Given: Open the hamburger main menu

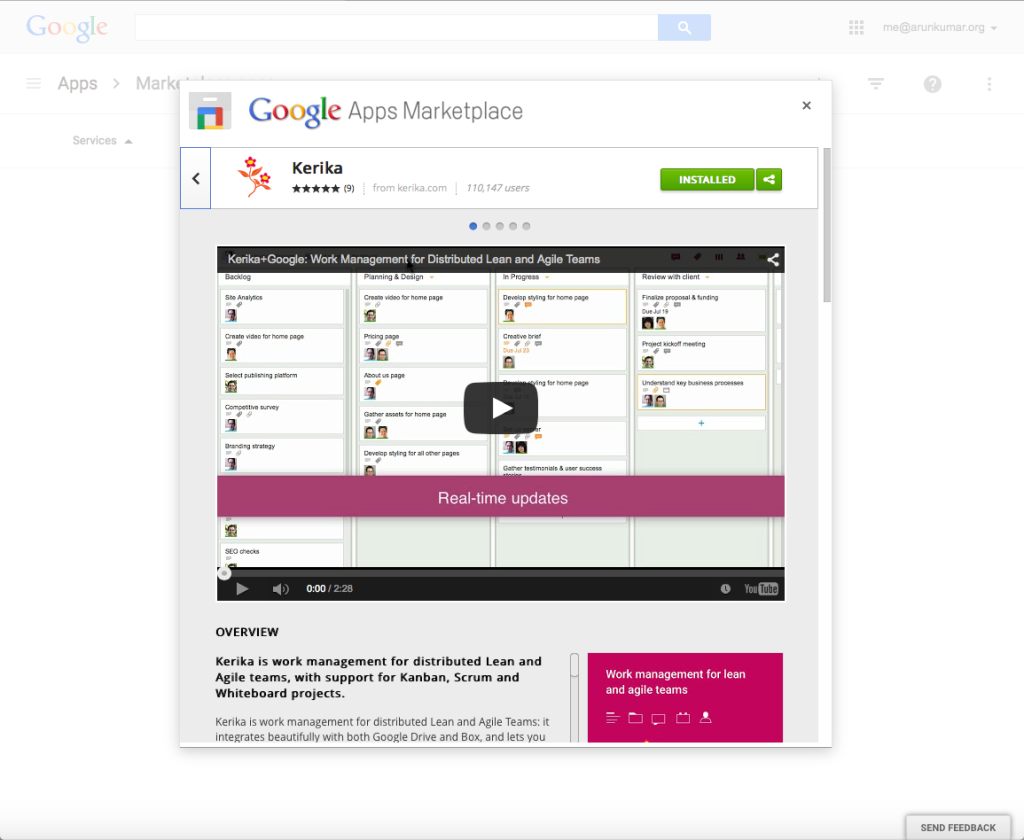Looking at the screenshot, I should pyautogui.click(x=33, y=84).
